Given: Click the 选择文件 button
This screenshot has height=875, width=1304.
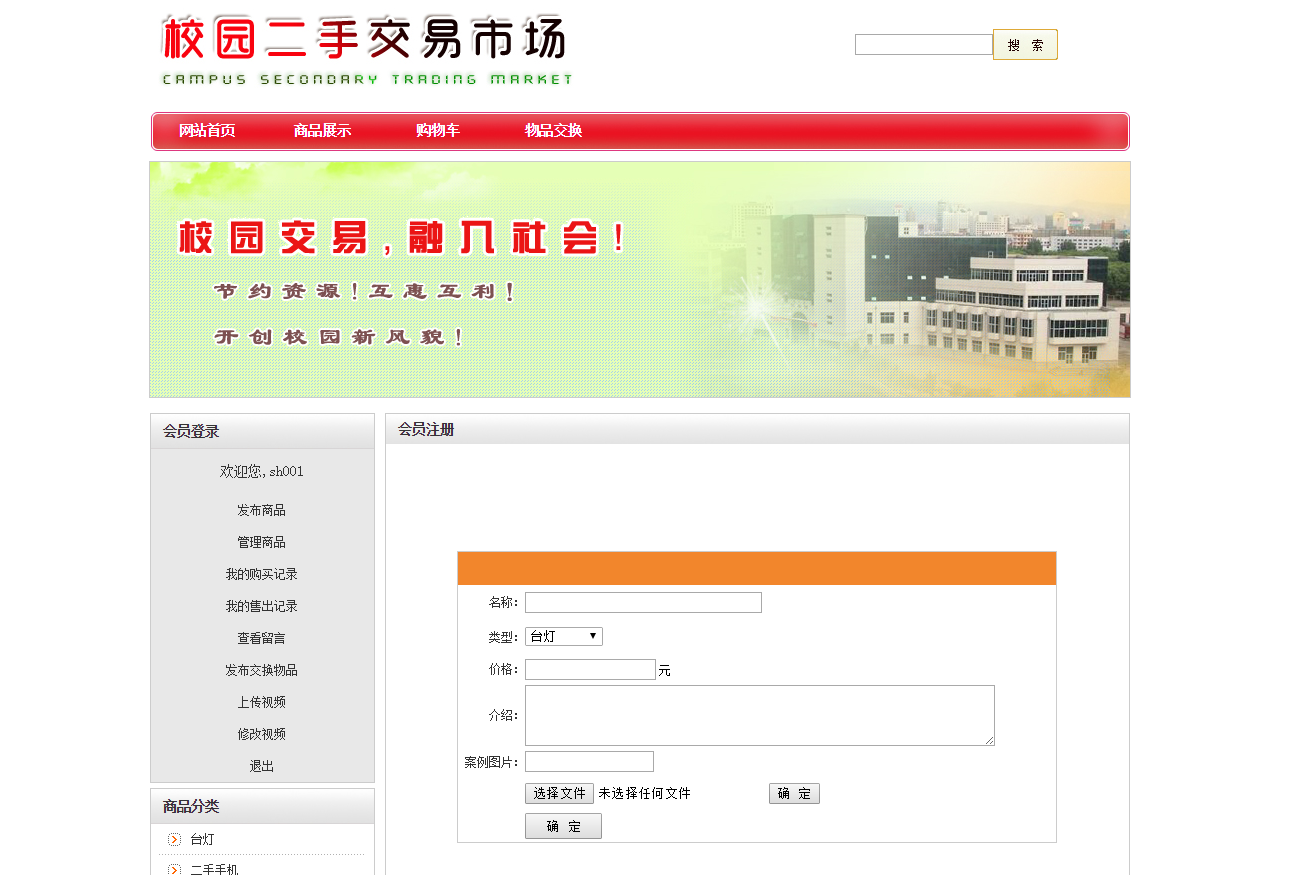Looking at the screenshot, I should 559,793.
